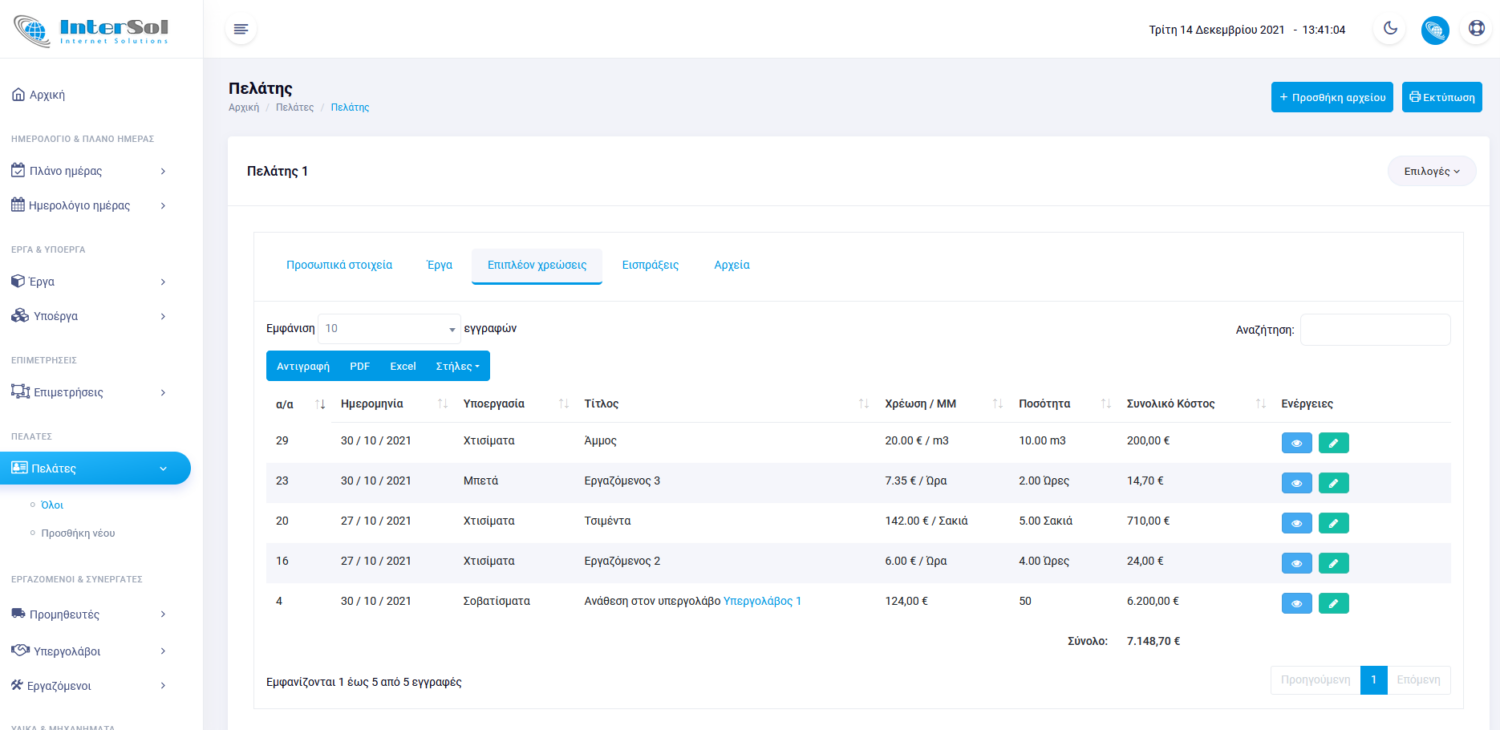
Task: Open the Στήλες column visibility dropdown
Action: [x=457, y=366]
